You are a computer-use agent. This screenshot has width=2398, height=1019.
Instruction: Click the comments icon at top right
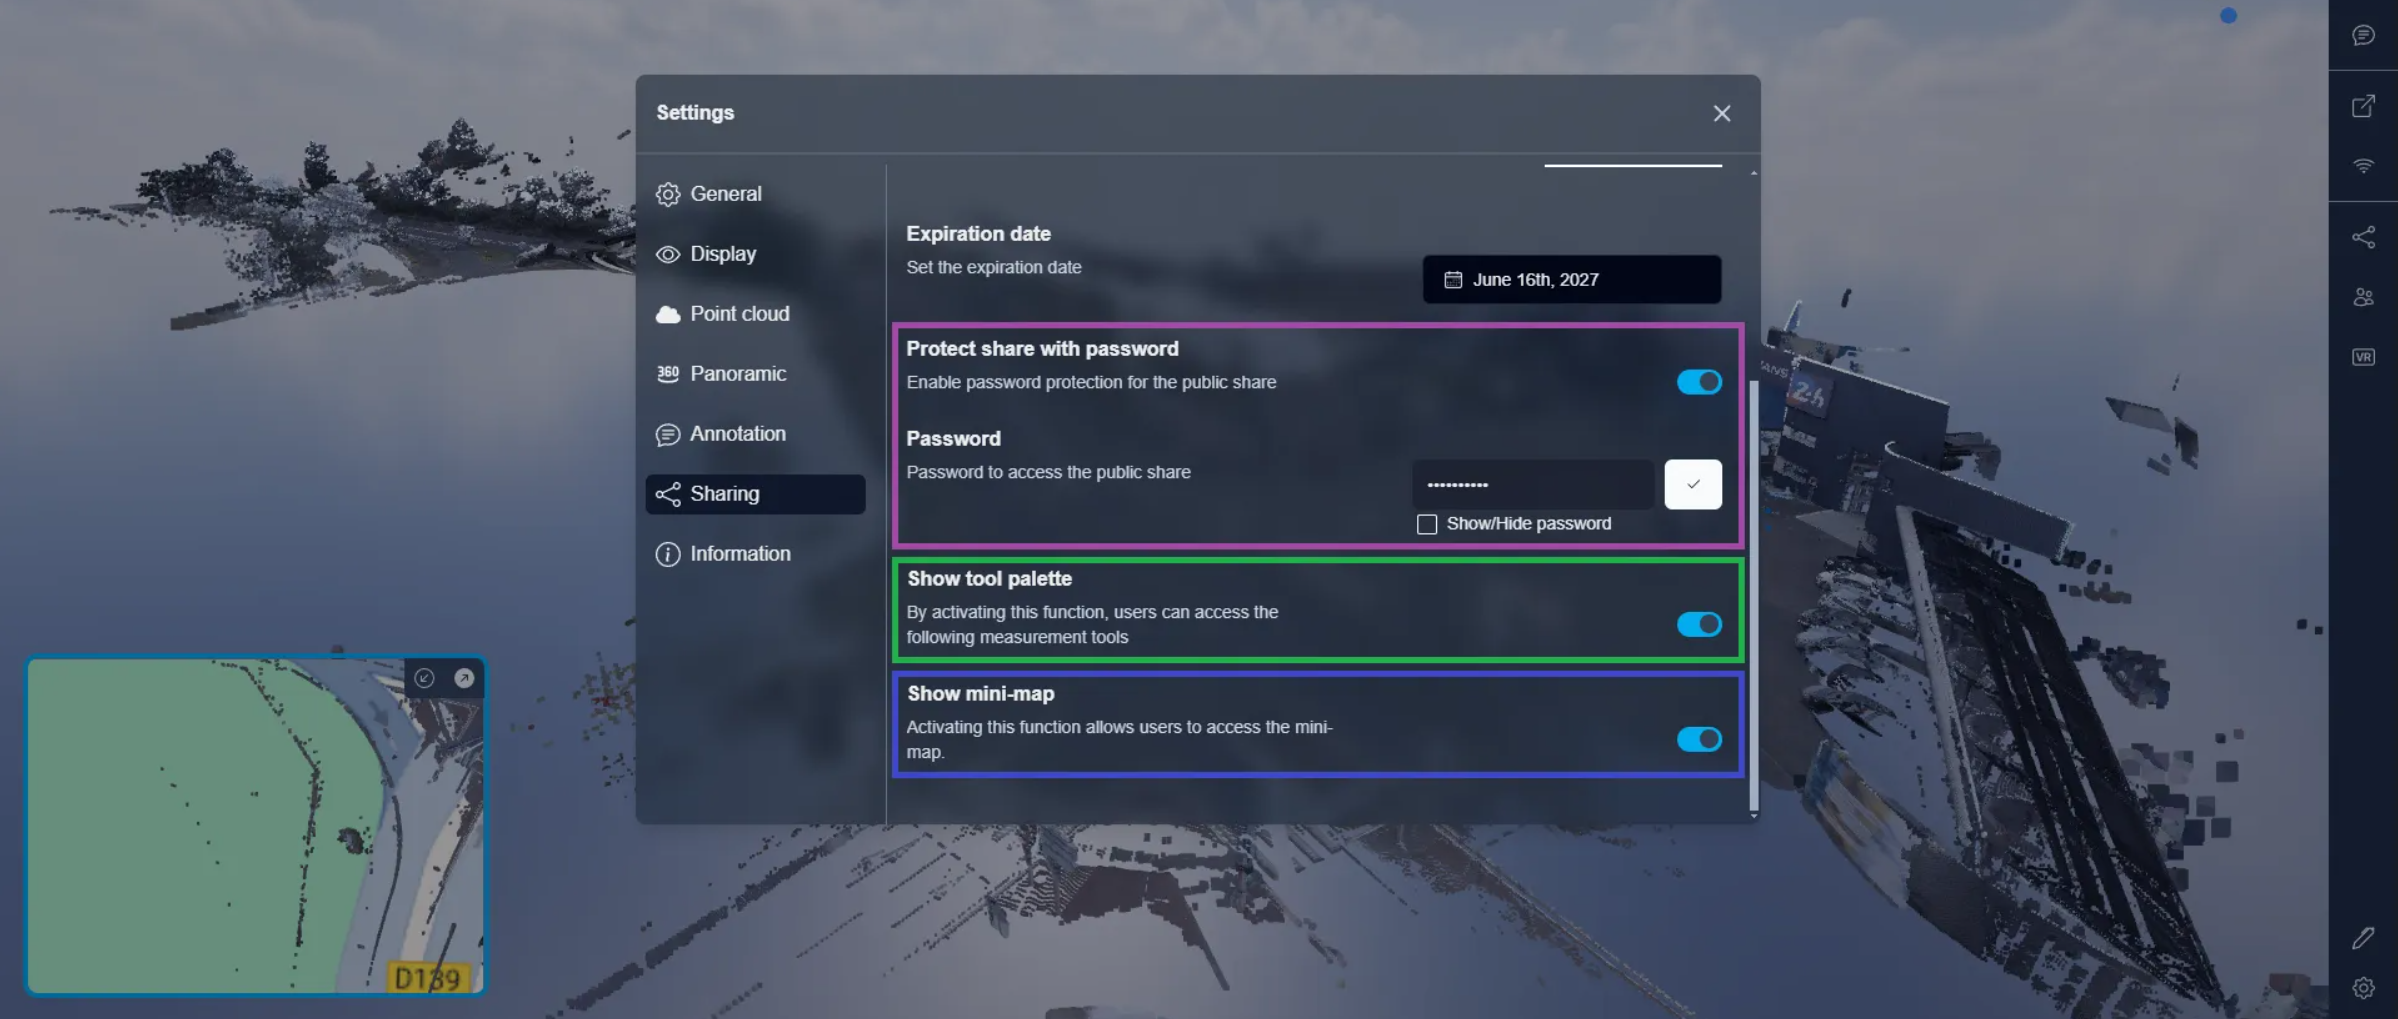[x=2363, y=36]
